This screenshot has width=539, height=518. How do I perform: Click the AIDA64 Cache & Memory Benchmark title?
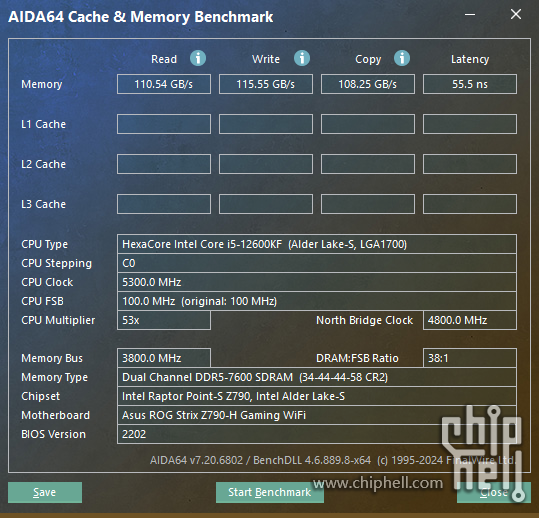tap(141, 17)
